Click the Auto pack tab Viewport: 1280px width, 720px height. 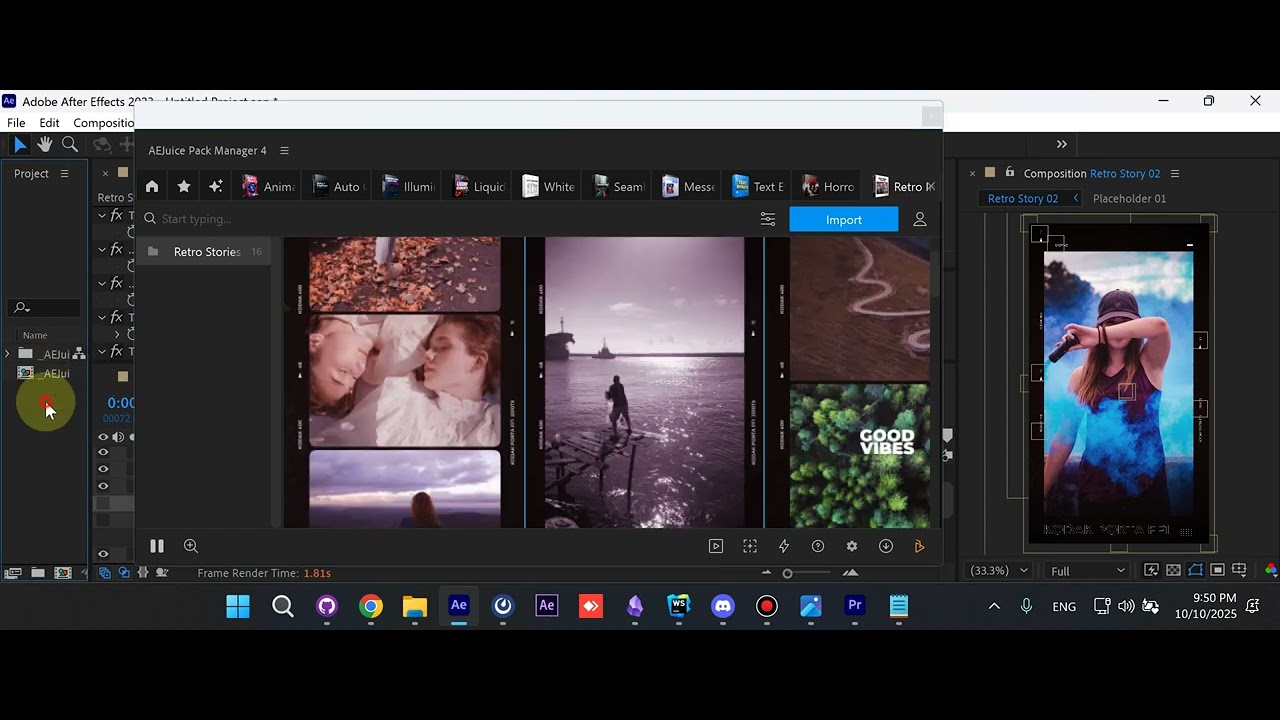click(x=338, y=186)
